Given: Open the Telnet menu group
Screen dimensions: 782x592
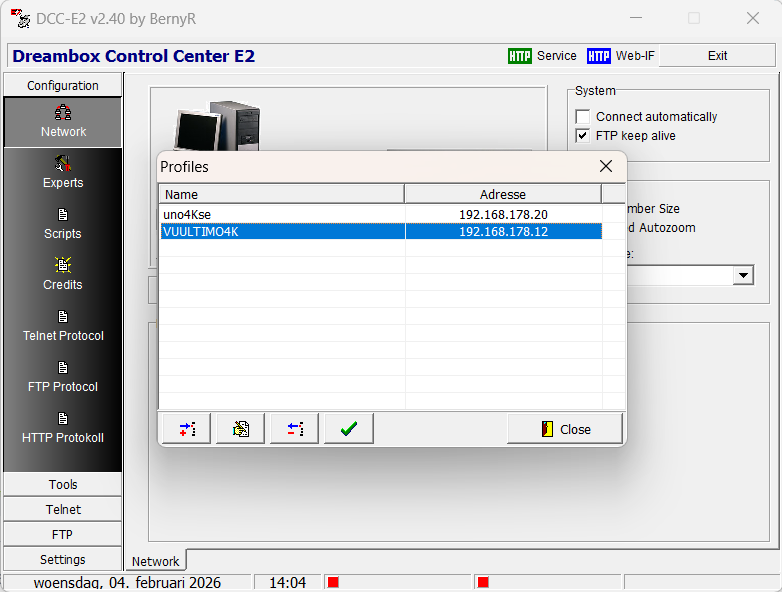Looking at the screenshot, I should click(x=63, y=509).
